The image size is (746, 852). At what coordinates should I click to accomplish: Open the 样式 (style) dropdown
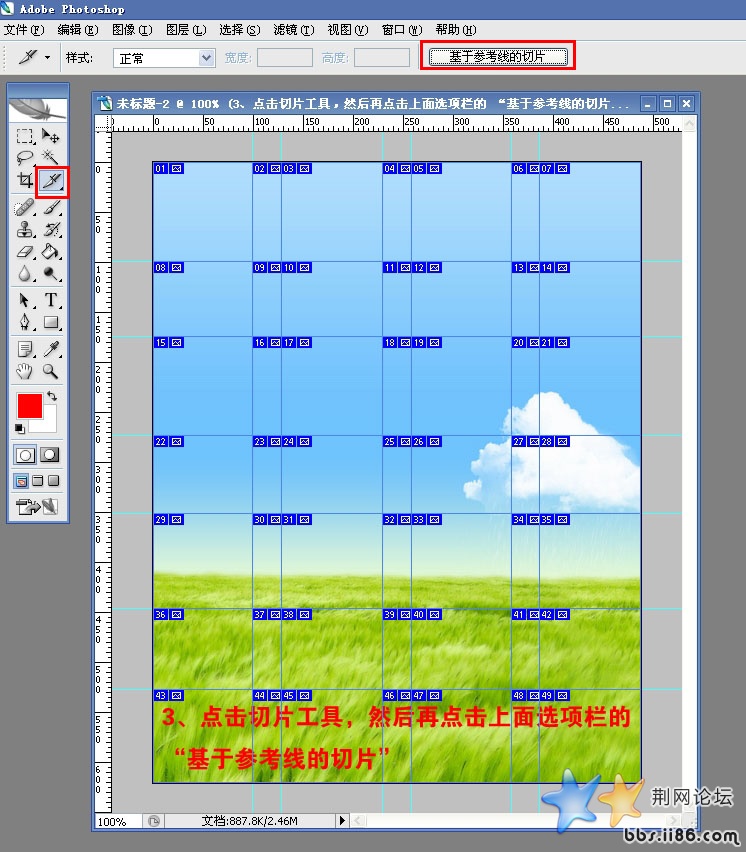point(164,58)
